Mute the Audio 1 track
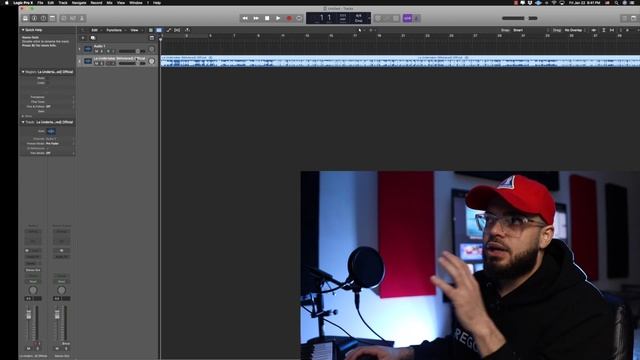 coord(96,51)
